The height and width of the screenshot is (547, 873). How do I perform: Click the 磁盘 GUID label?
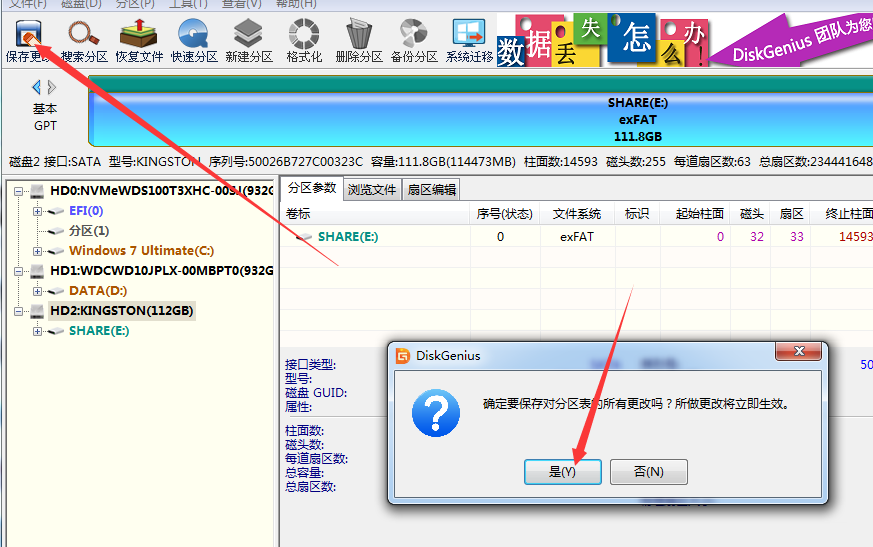coord(316,393)
